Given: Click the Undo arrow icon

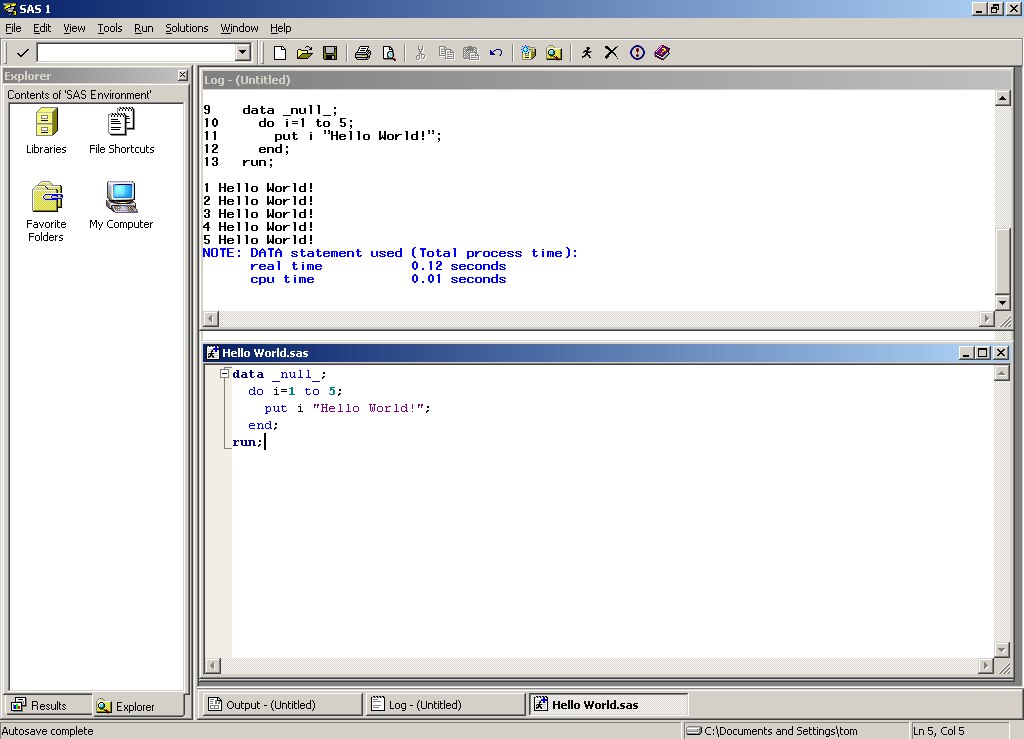Looking at the screenshot, I should point(496,52).
